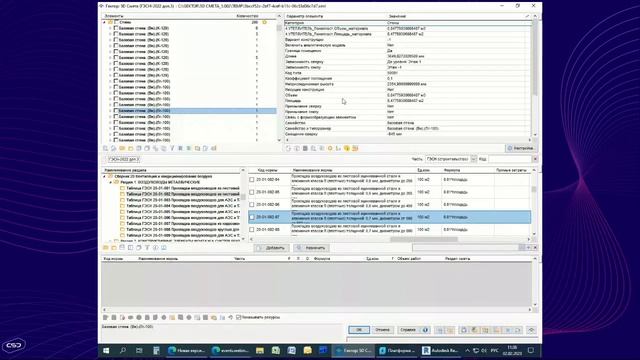640x360 pixels.
Task: Click 'Количество' column header
Action: click(247, 16)
